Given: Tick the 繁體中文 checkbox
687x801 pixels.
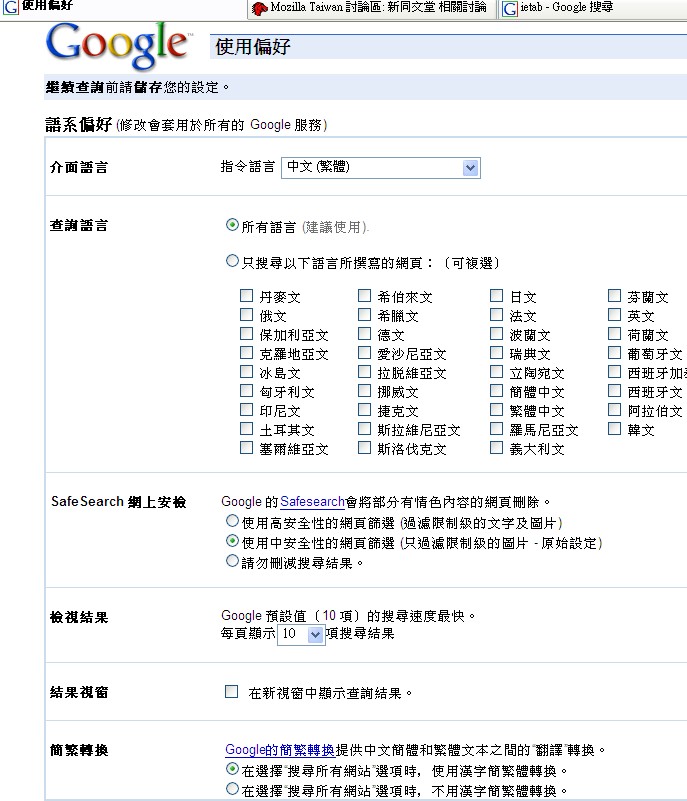Looking at the screenshot, I should [x=497, y=410].
